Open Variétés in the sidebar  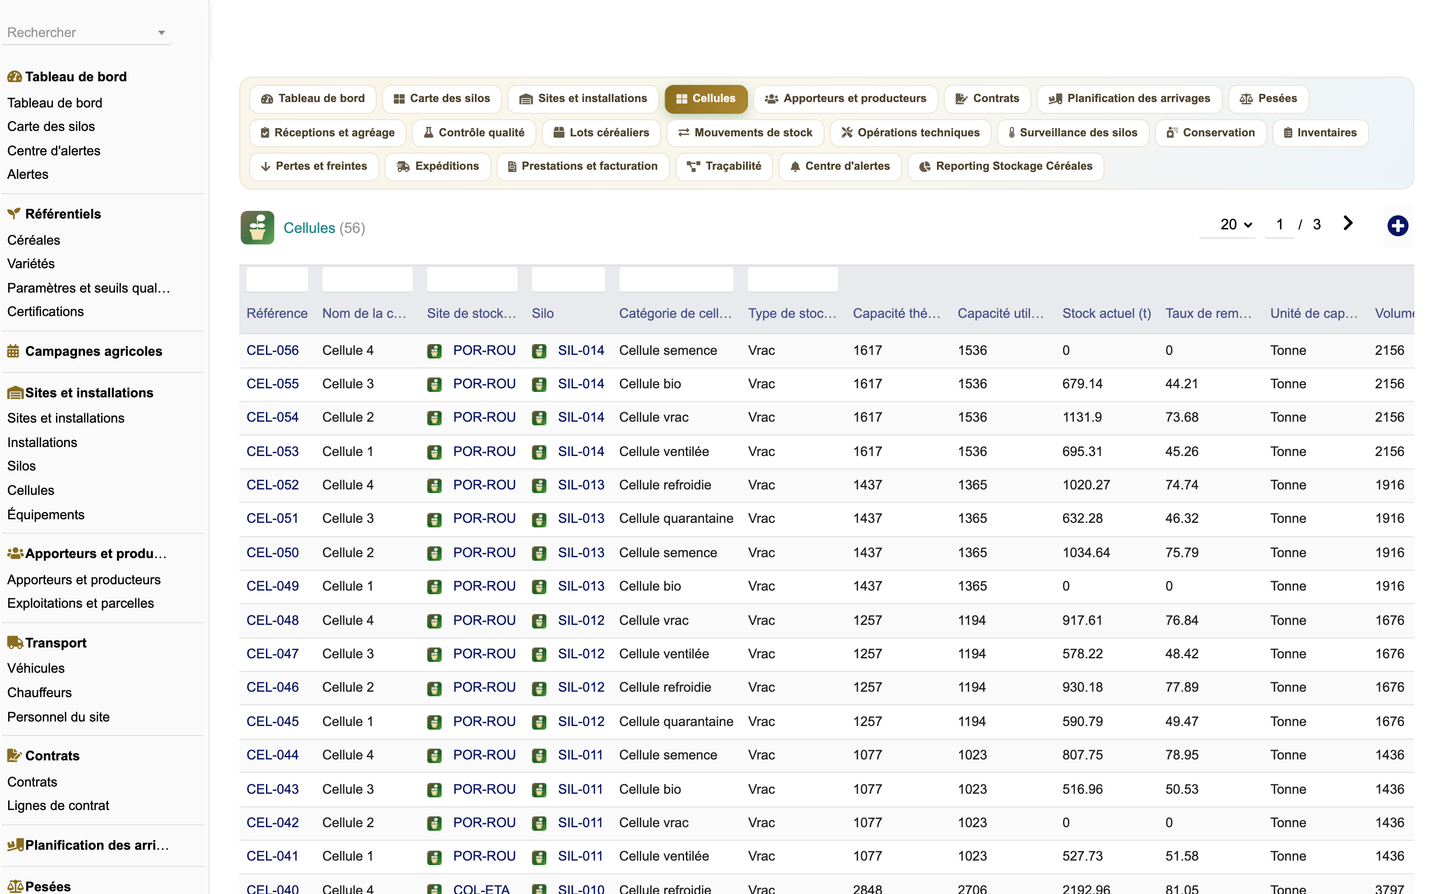point(31,264)
